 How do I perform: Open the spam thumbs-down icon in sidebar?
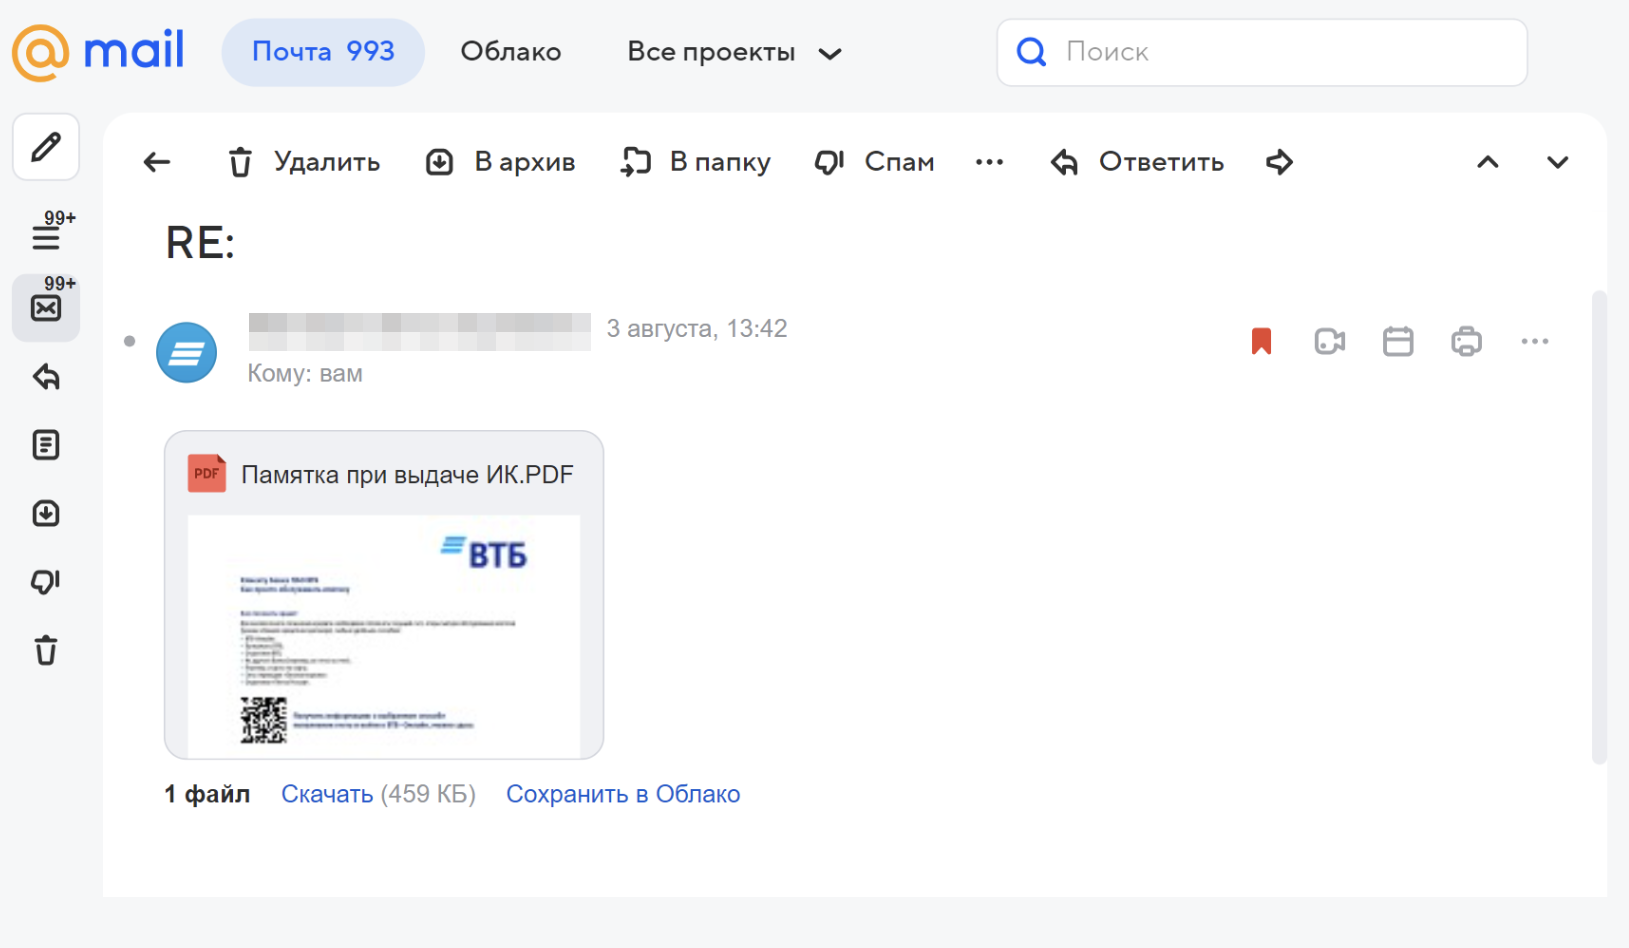46,582
